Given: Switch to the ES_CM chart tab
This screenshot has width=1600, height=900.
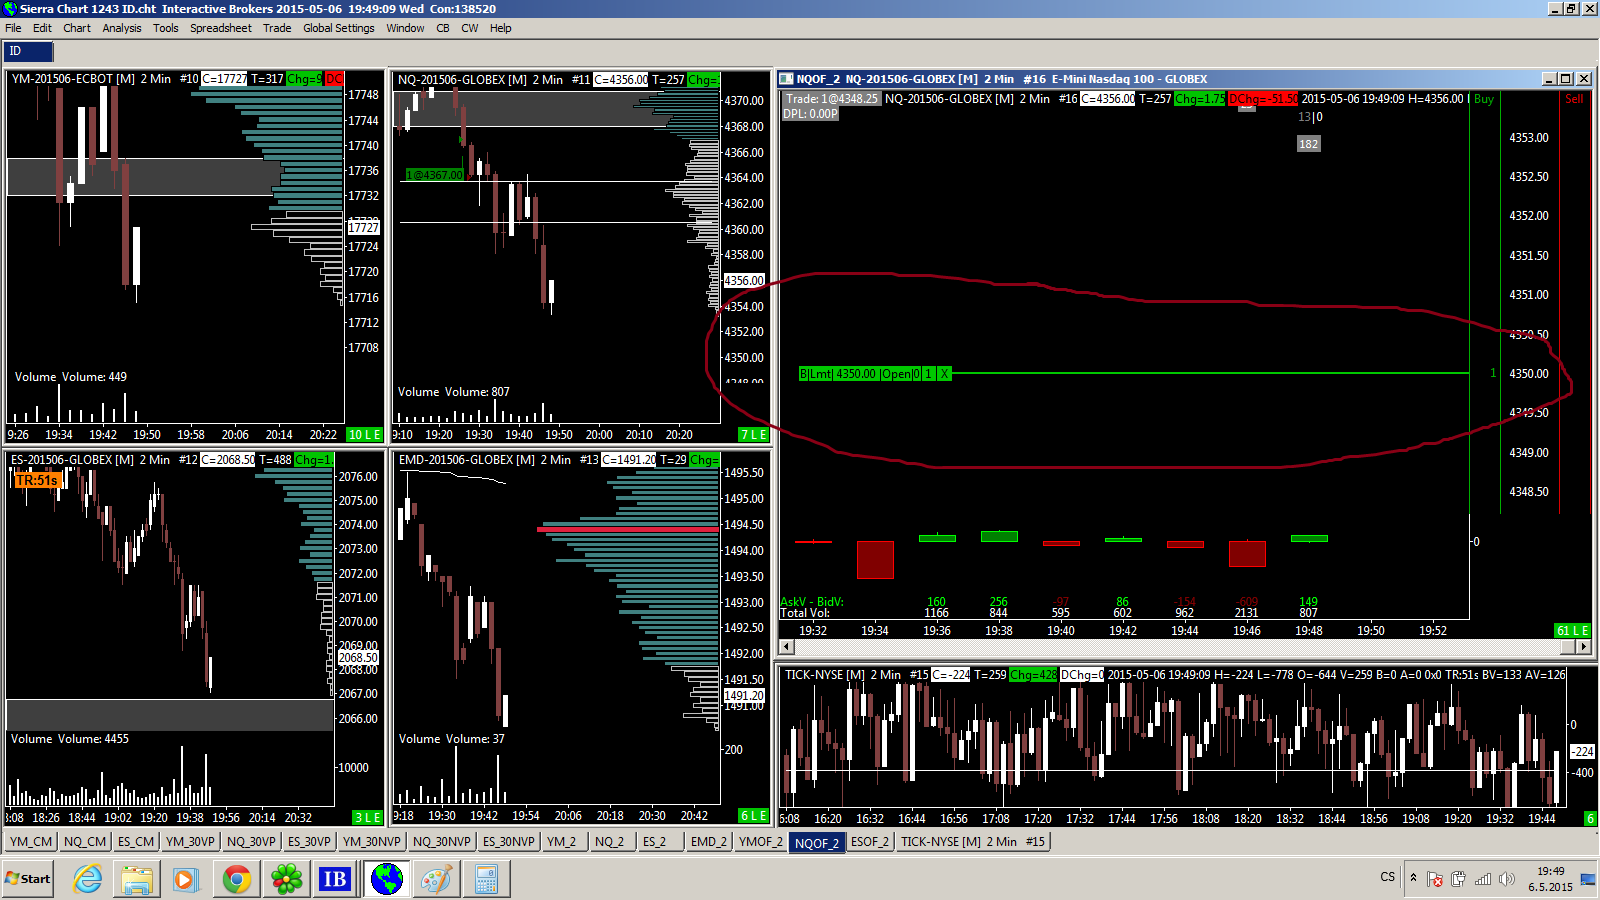Looking at the screenshot, I should click(x=136, y=842).
